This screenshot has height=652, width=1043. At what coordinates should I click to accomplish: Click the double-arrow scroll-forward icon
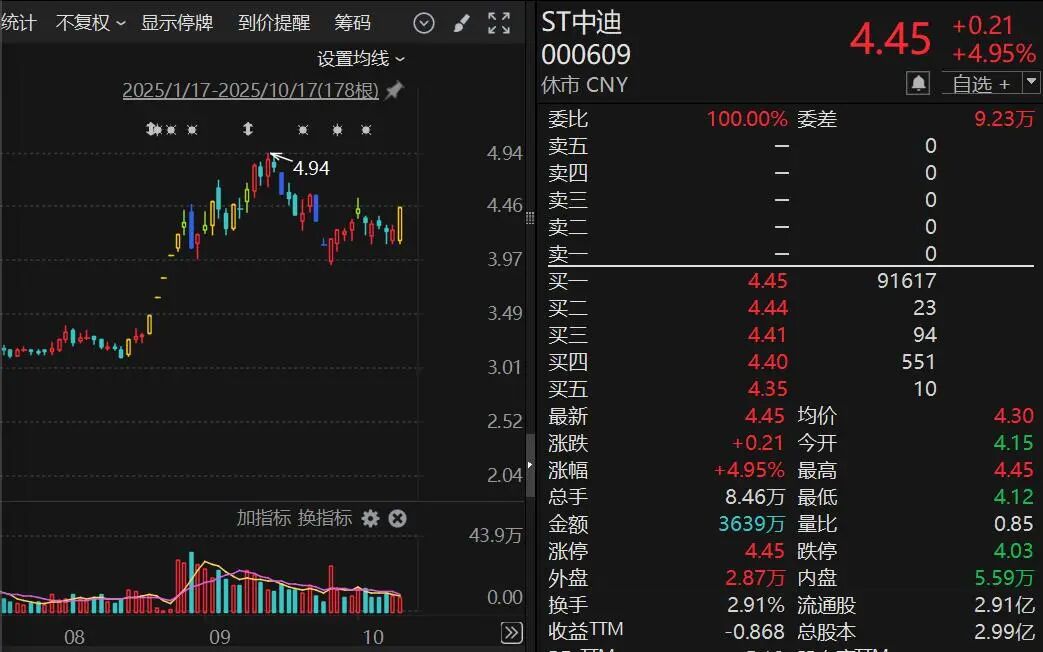click(512, 632)
